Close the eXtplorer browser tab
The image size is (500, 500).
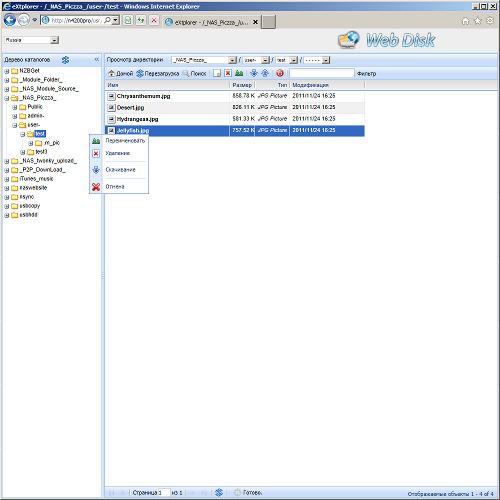[256, 22]
